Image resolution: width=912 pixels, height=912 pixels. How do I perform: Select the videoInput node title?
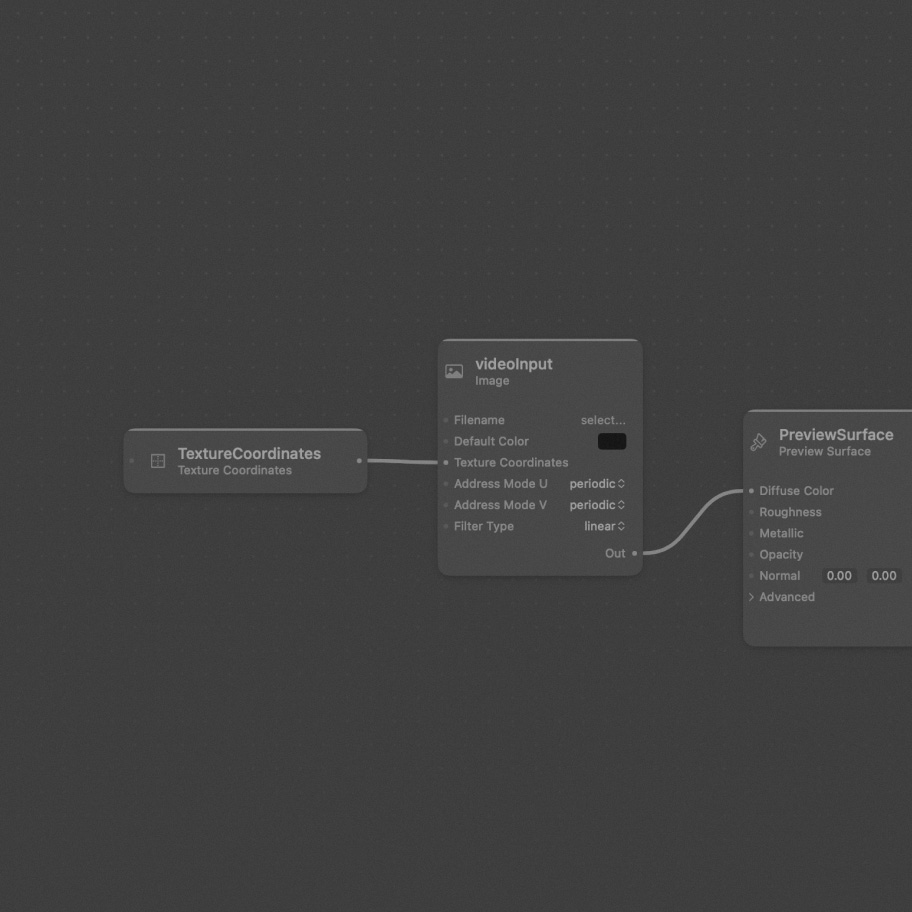click(514, 364)
